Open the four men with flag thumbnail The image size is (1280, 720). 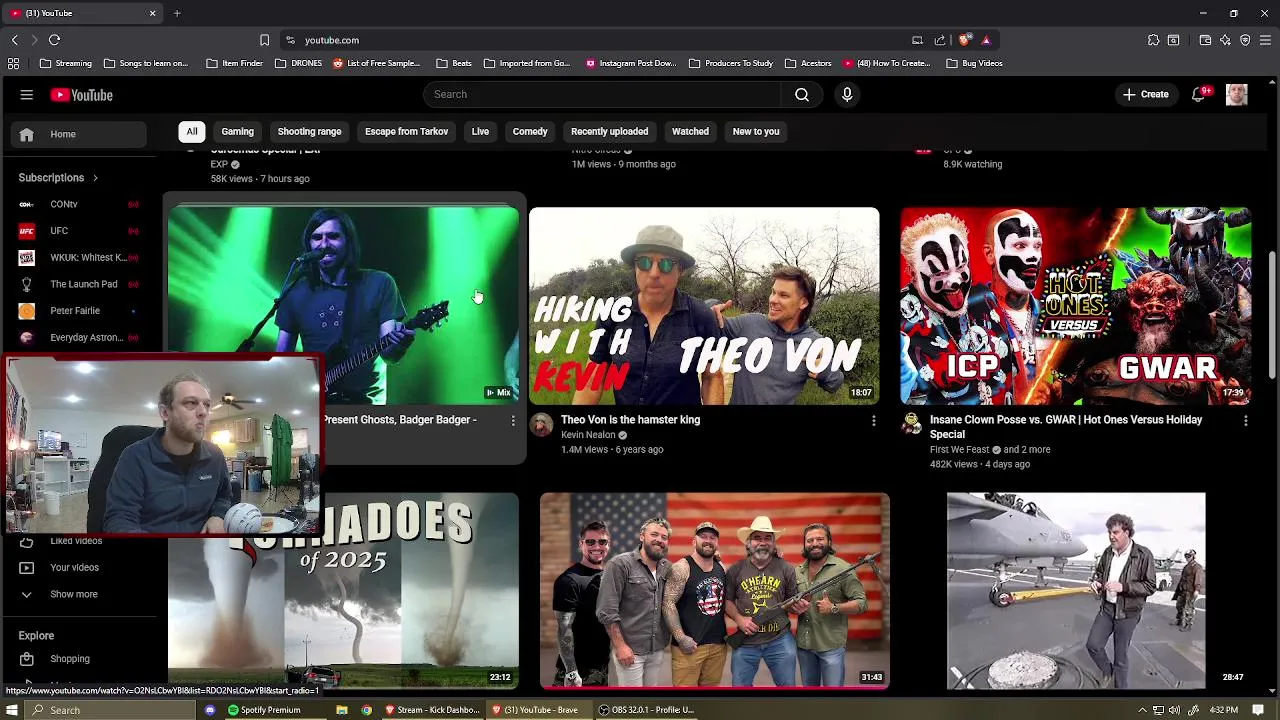coord(715,590)
